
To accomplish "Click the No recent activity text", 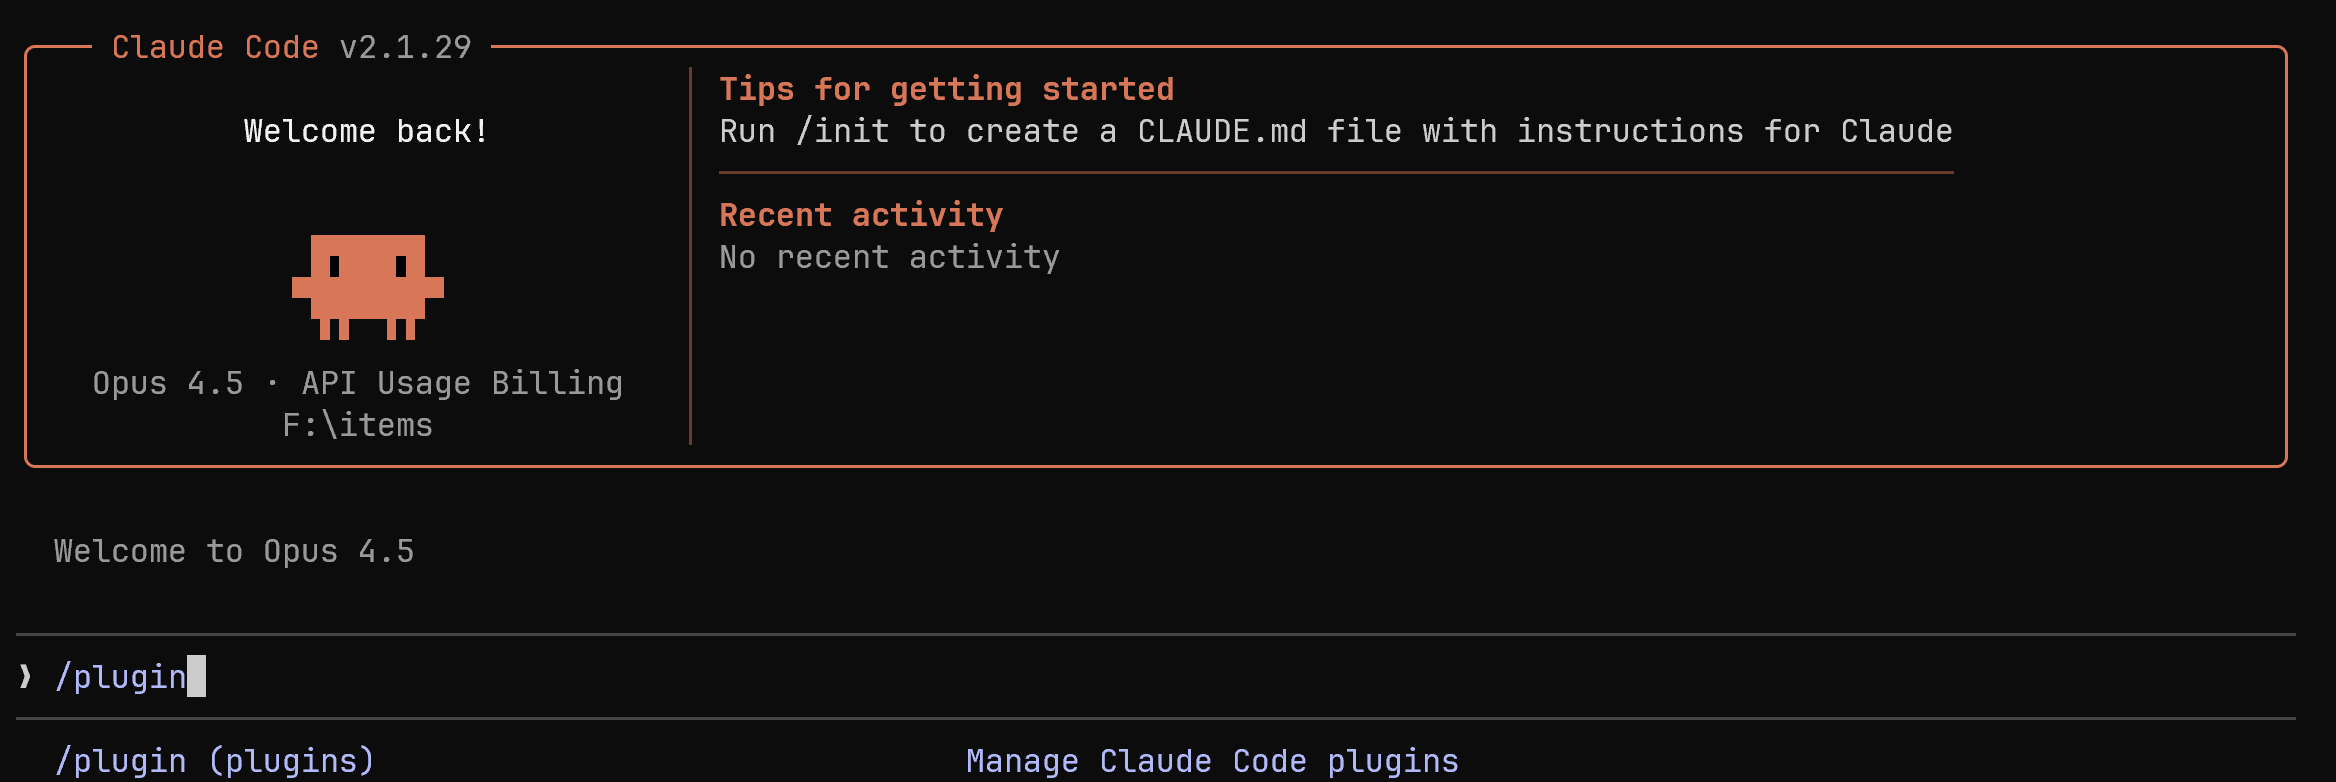I will click(x=889, y=257).
